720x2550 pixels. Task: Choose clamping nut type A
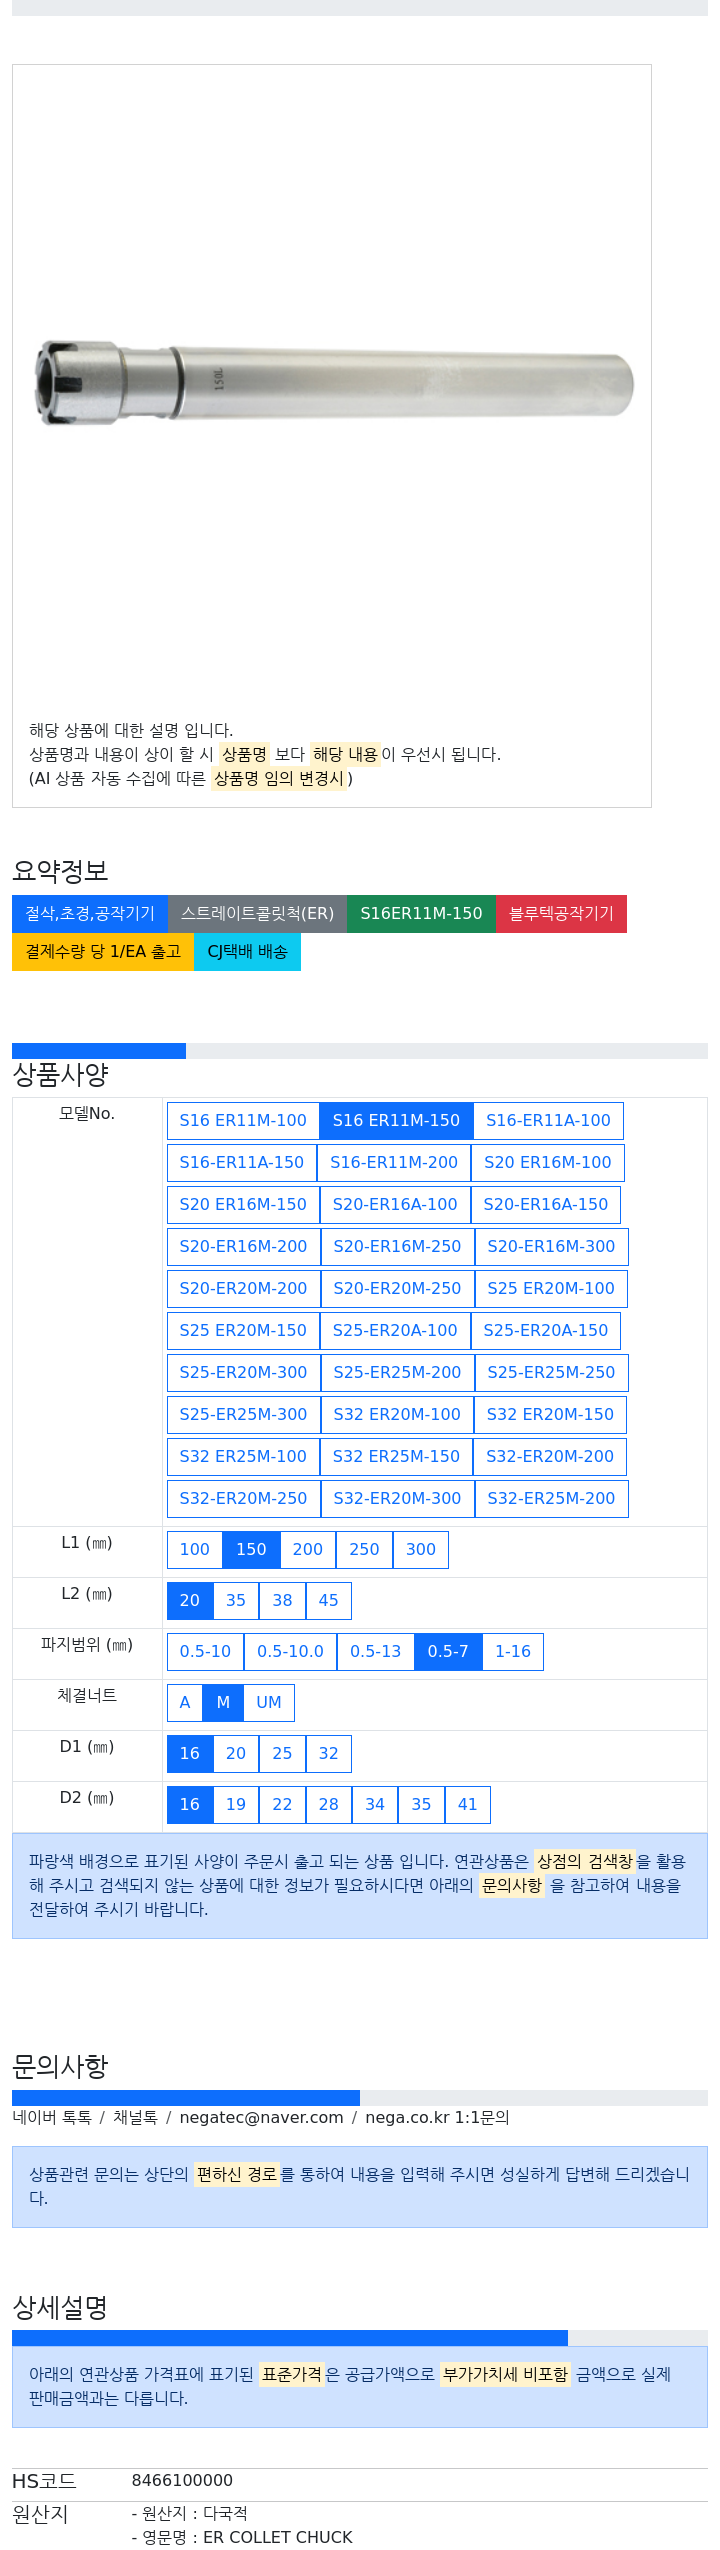click(185, 1703)
